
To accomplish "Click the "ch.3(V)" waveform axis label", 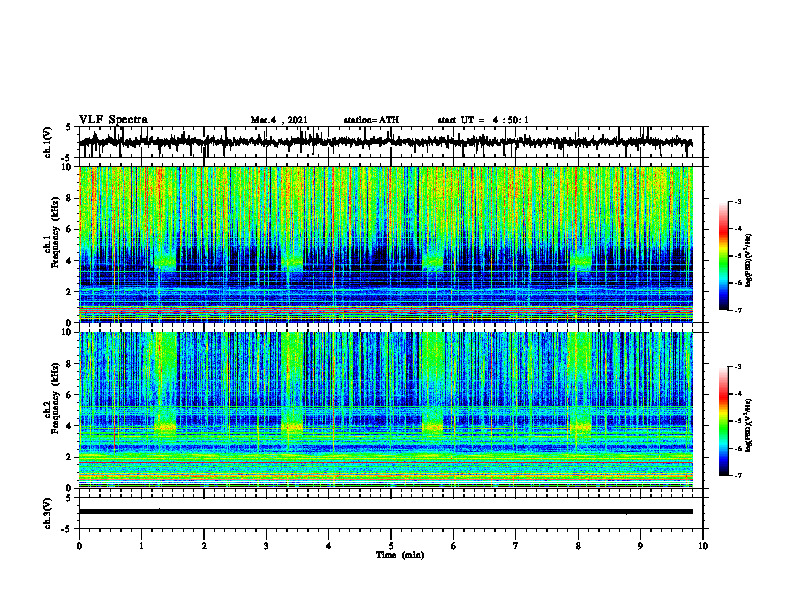I will pos(48,513).
